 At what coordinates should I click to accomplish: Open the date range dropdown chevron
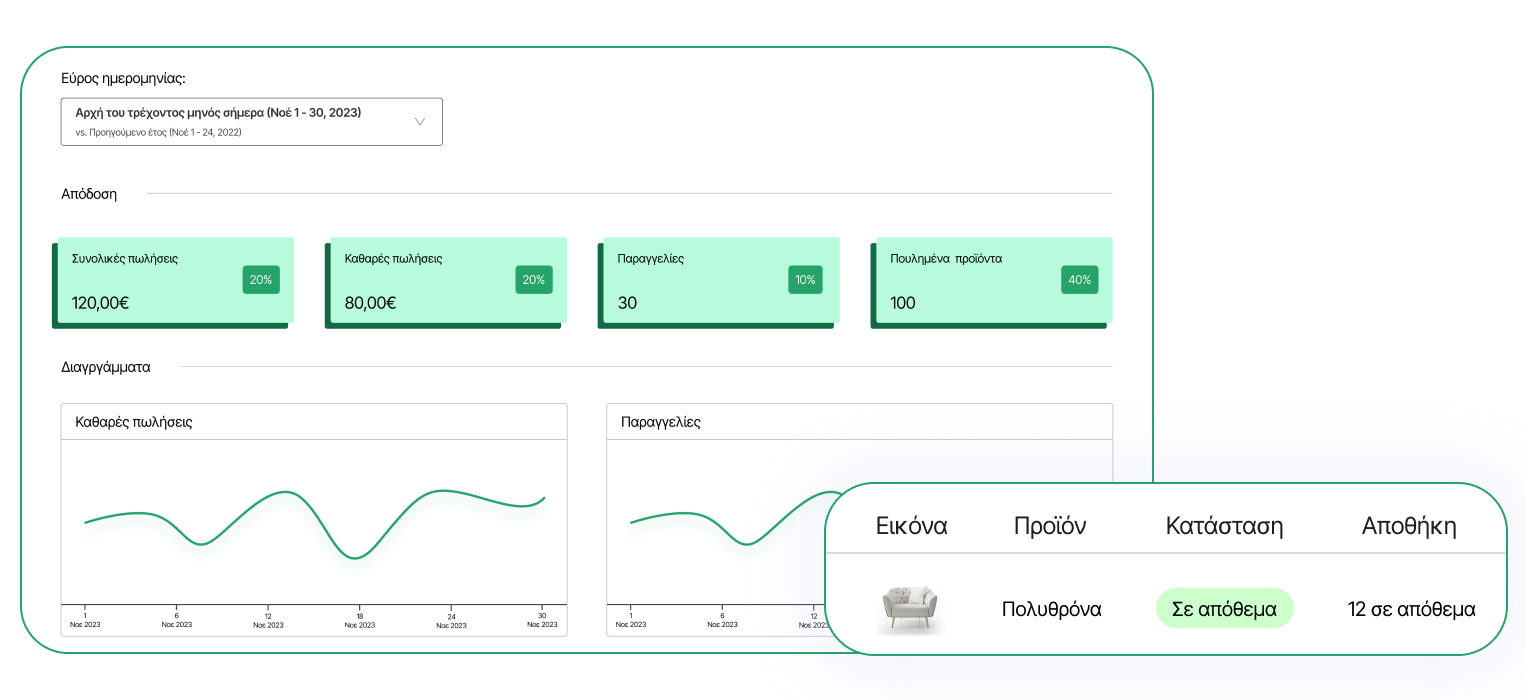[x=420, y=122]
